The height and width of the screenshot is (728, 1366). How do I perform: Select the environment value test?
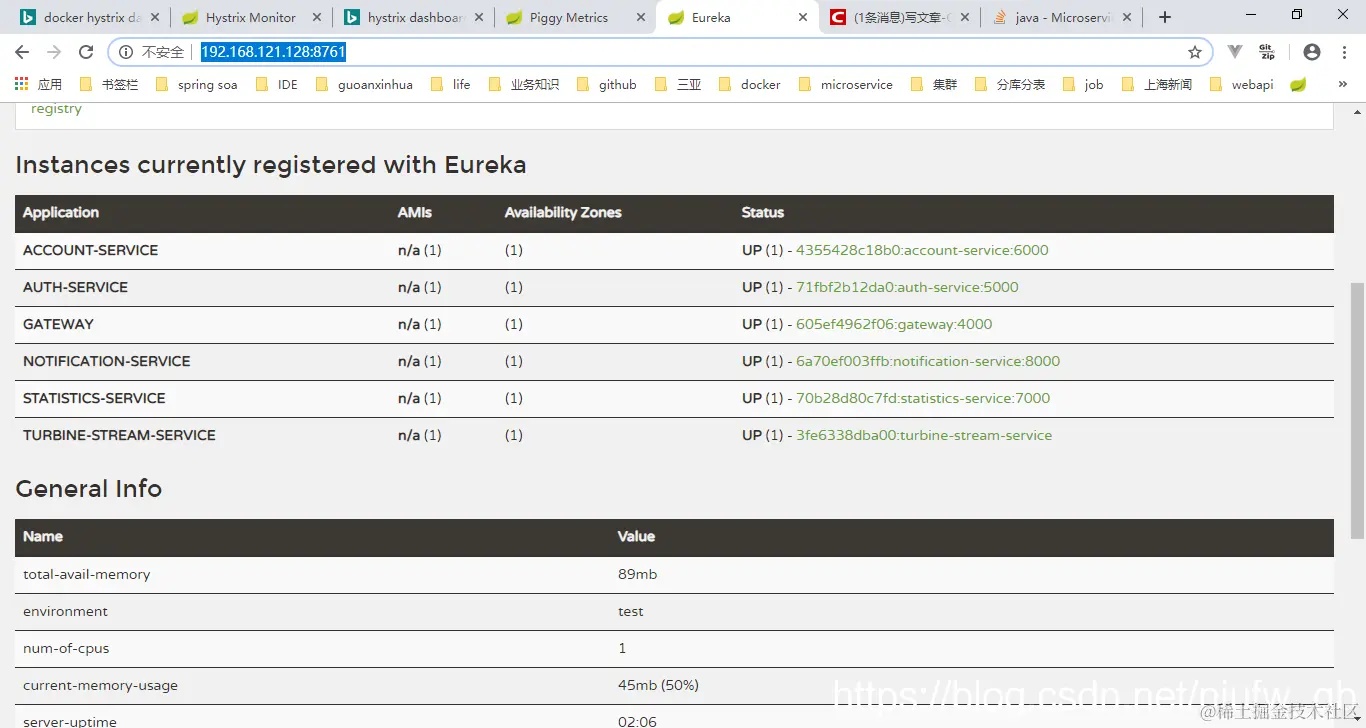click(631, 611)
